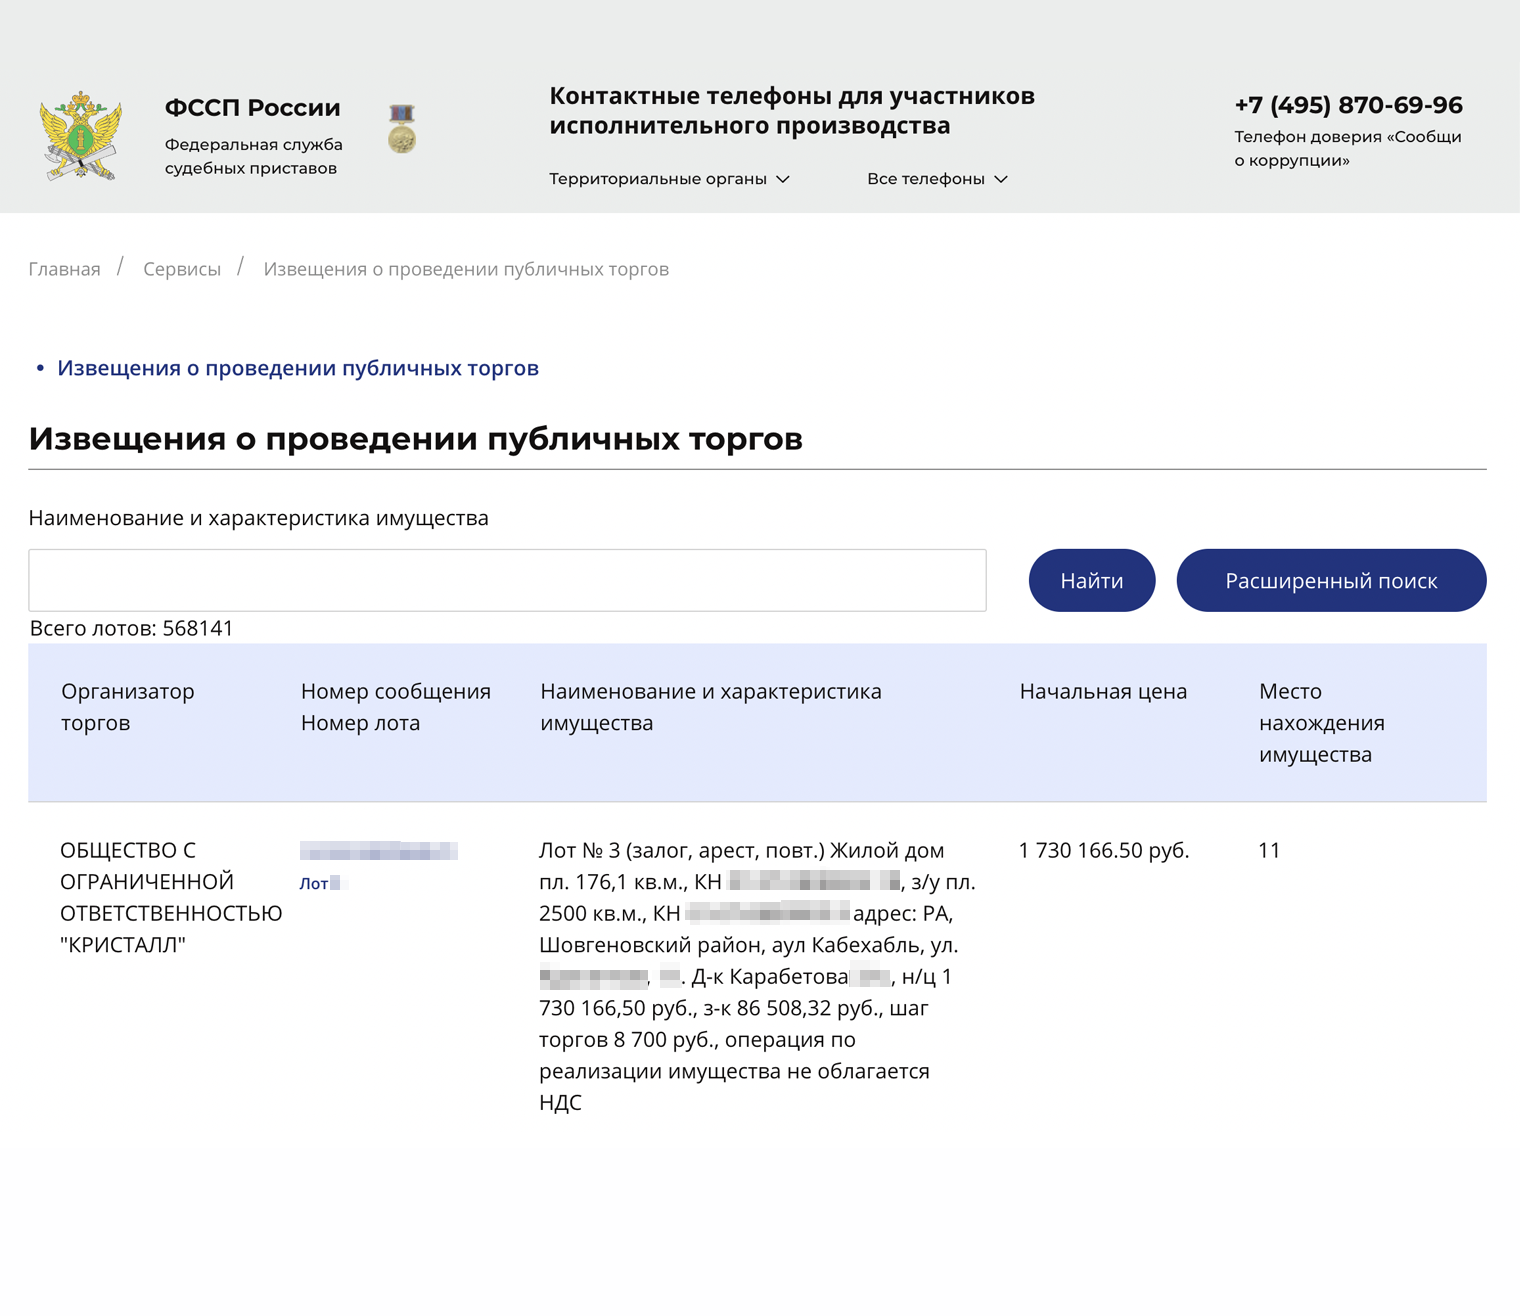Screen dimensions: 1520x1316
Task: Expand Все телефоны dropdown
Action: point(937,179)
